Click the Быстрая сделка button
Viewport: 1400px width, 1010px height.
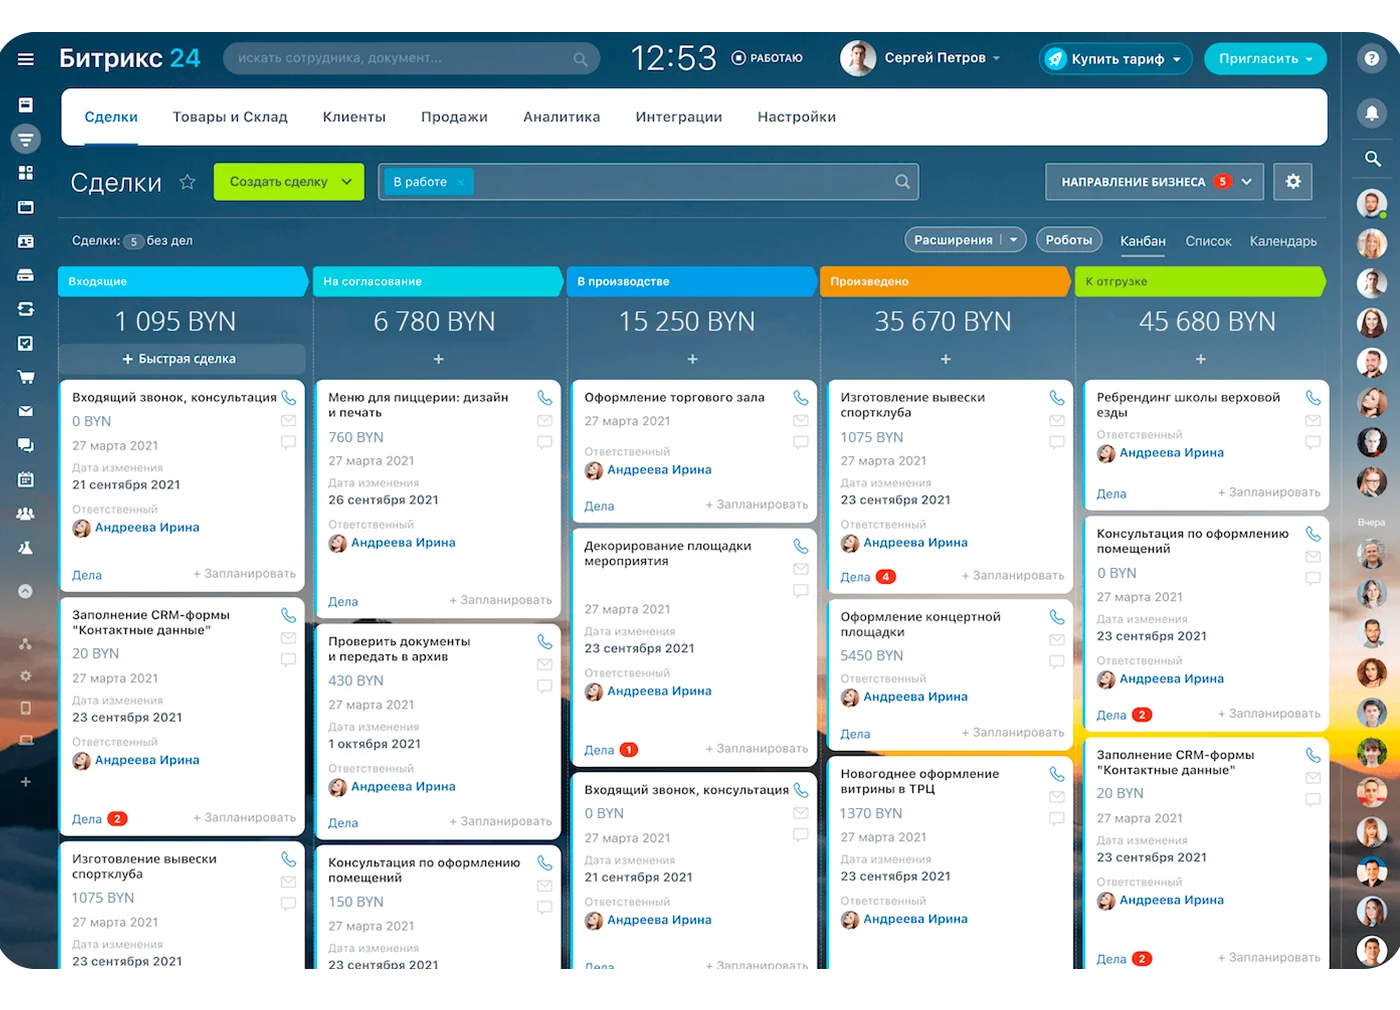click(x=181, y=358)
